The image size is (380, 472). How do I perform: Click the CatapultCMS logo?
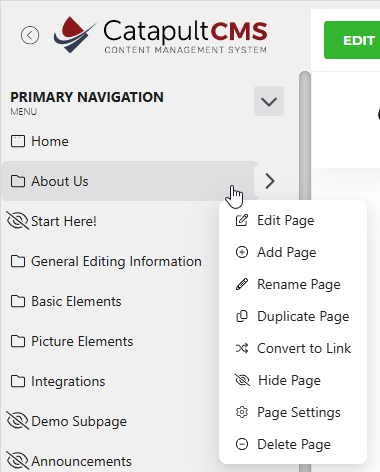point(160,35)
